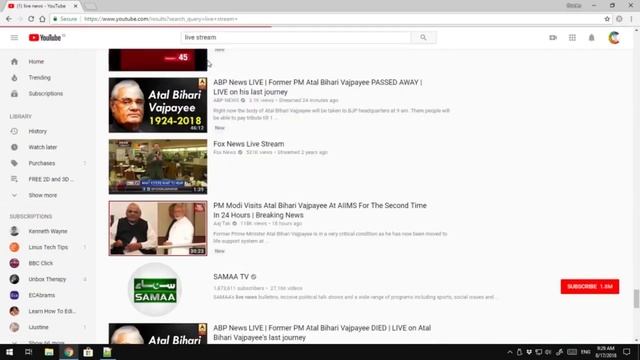
Task: Open Microsoft Store on taskbar
Action: 88,352
